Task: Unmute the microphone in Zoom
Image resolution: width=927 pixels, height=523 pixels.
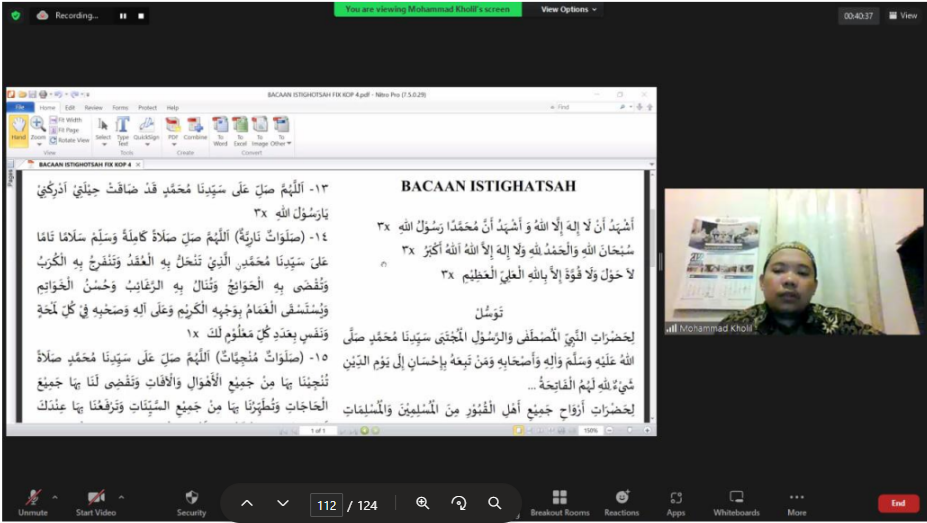Action: [x=33, y=501]
